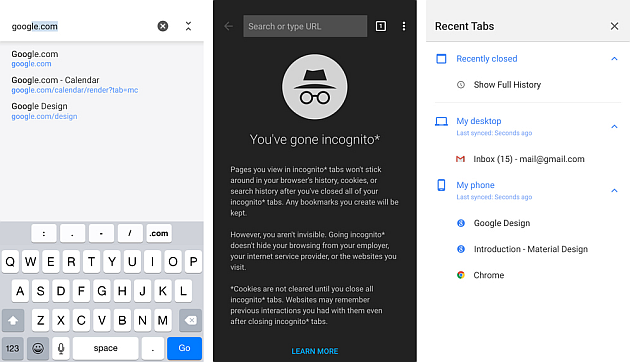Tap the microphone key on keyboard
The width and height of the screenshot is (630, 362).
(61, 348)
